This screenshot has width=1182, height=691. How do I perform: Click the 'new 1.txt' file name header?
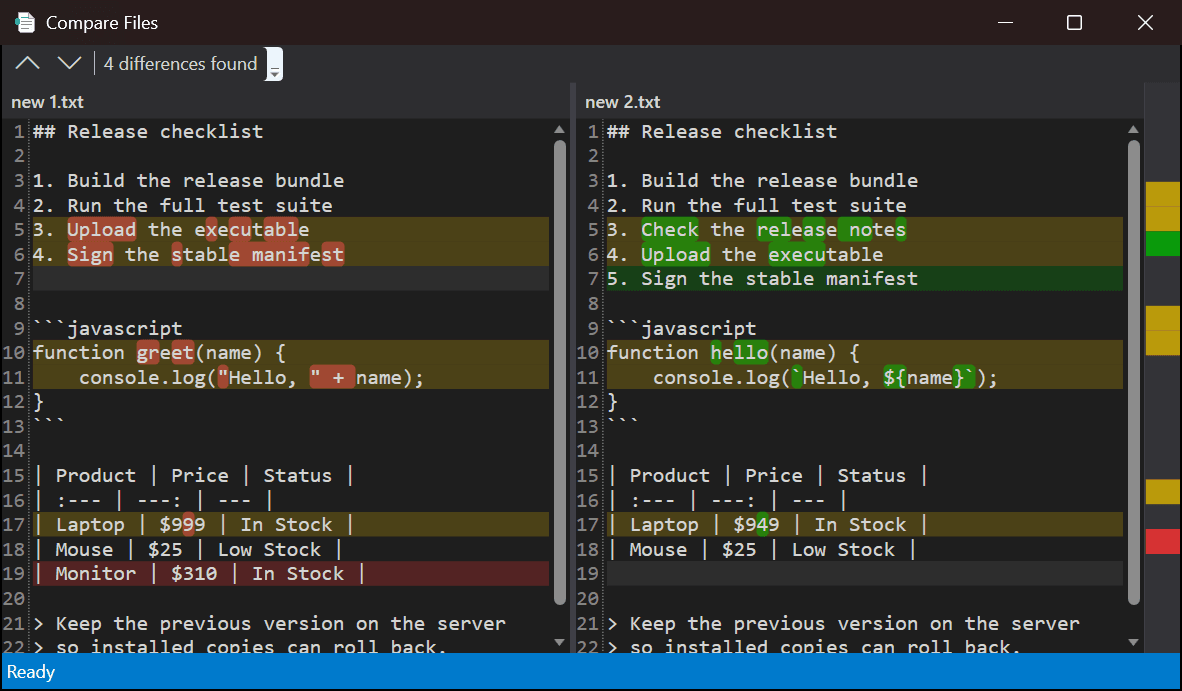pos(47,102)
